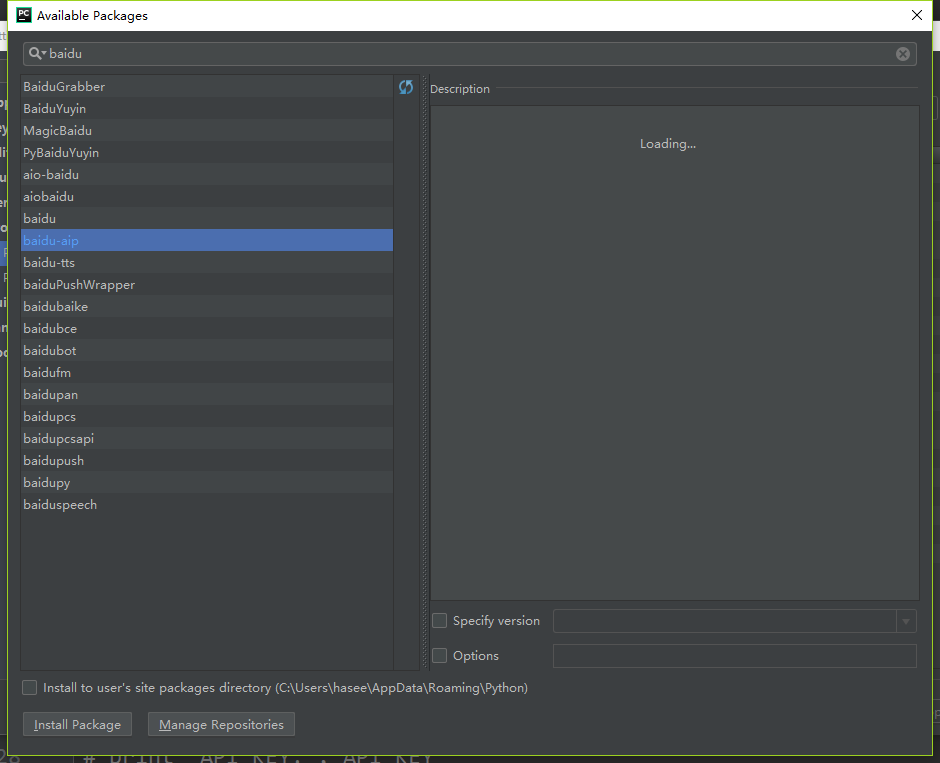Click the Loading... description area
Image resolution: width=940 pixels, height=763 pixels.
pyautogui.click(x=674, y=353)
